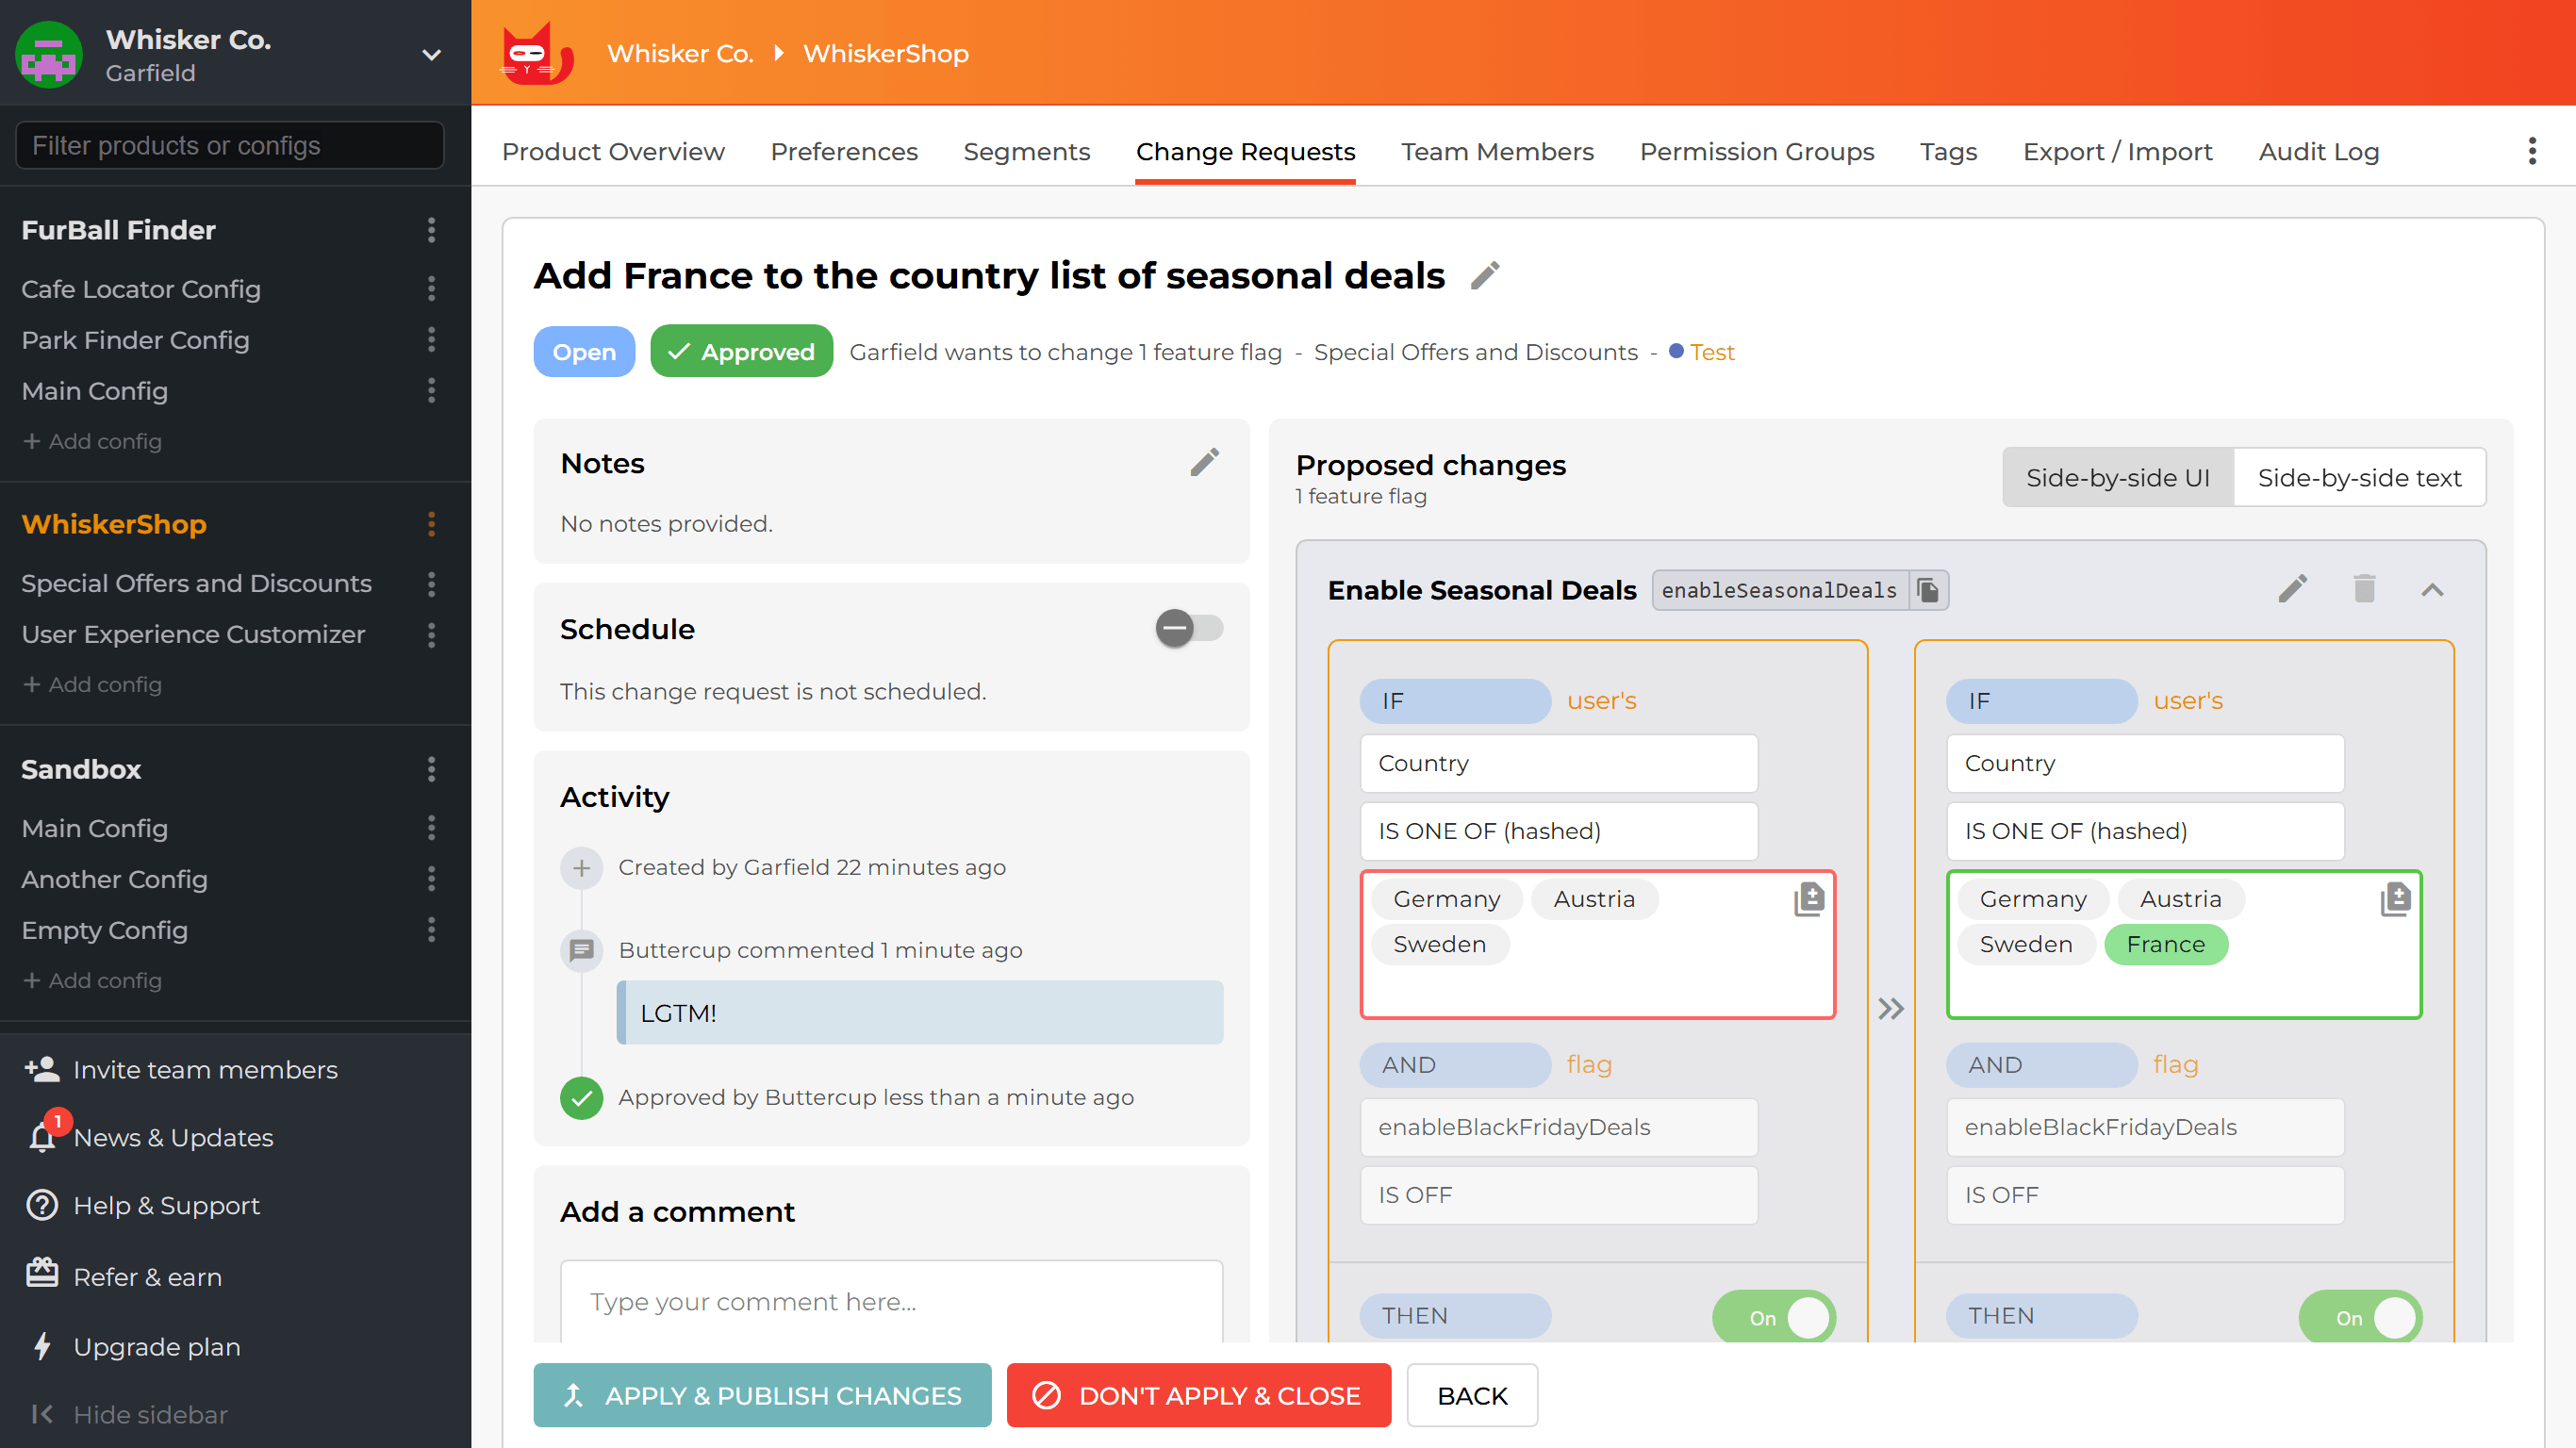Open Another Config options menu
2576x1448 pixels.
431,879
